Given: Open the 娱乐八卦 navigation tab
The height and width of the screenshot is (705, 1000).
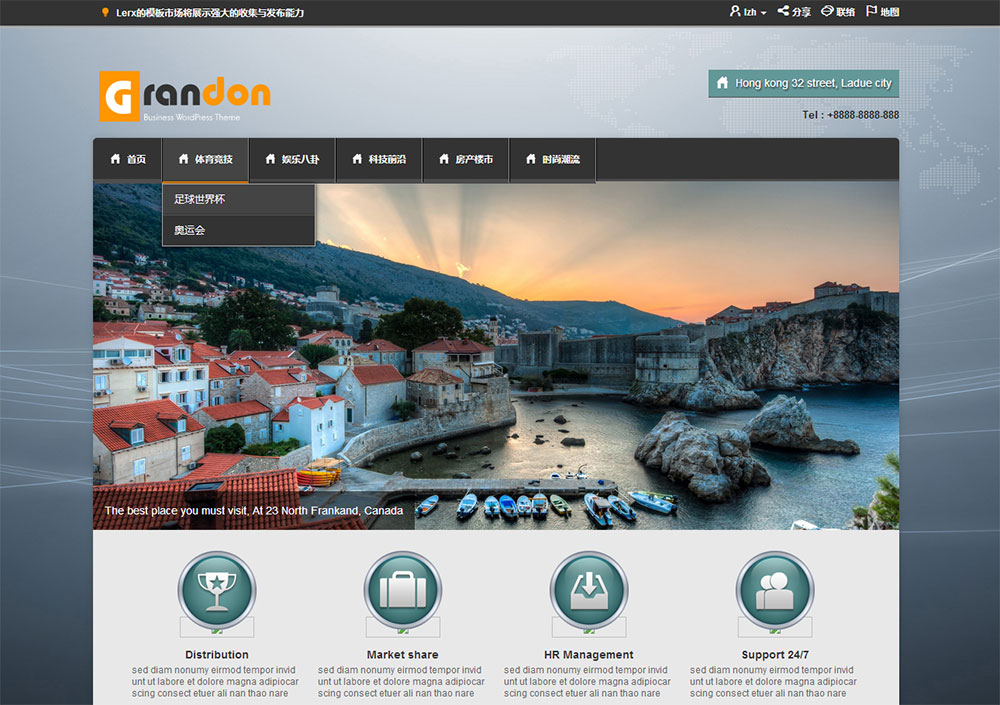Looking at the screenshot, I should point(291,160).
